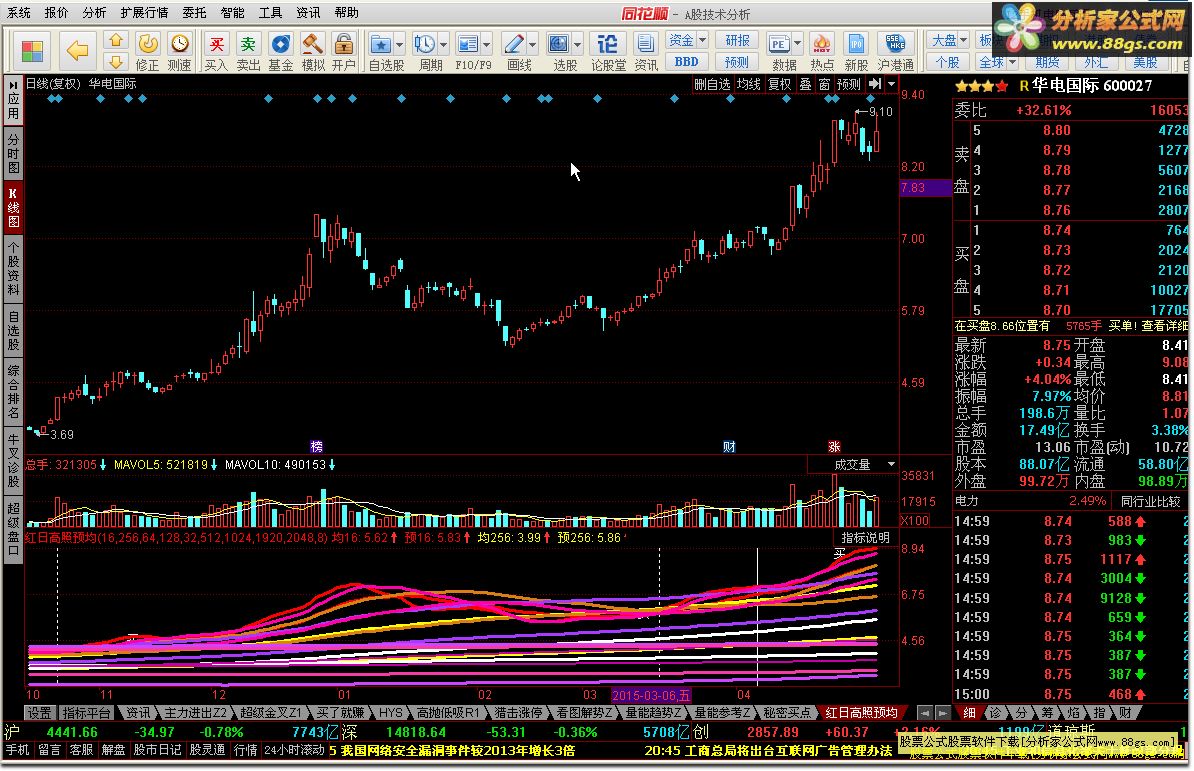Expand the 画线 dropdown arrow
This screenshot has height=771, width=1194.
tap(532, 44)
